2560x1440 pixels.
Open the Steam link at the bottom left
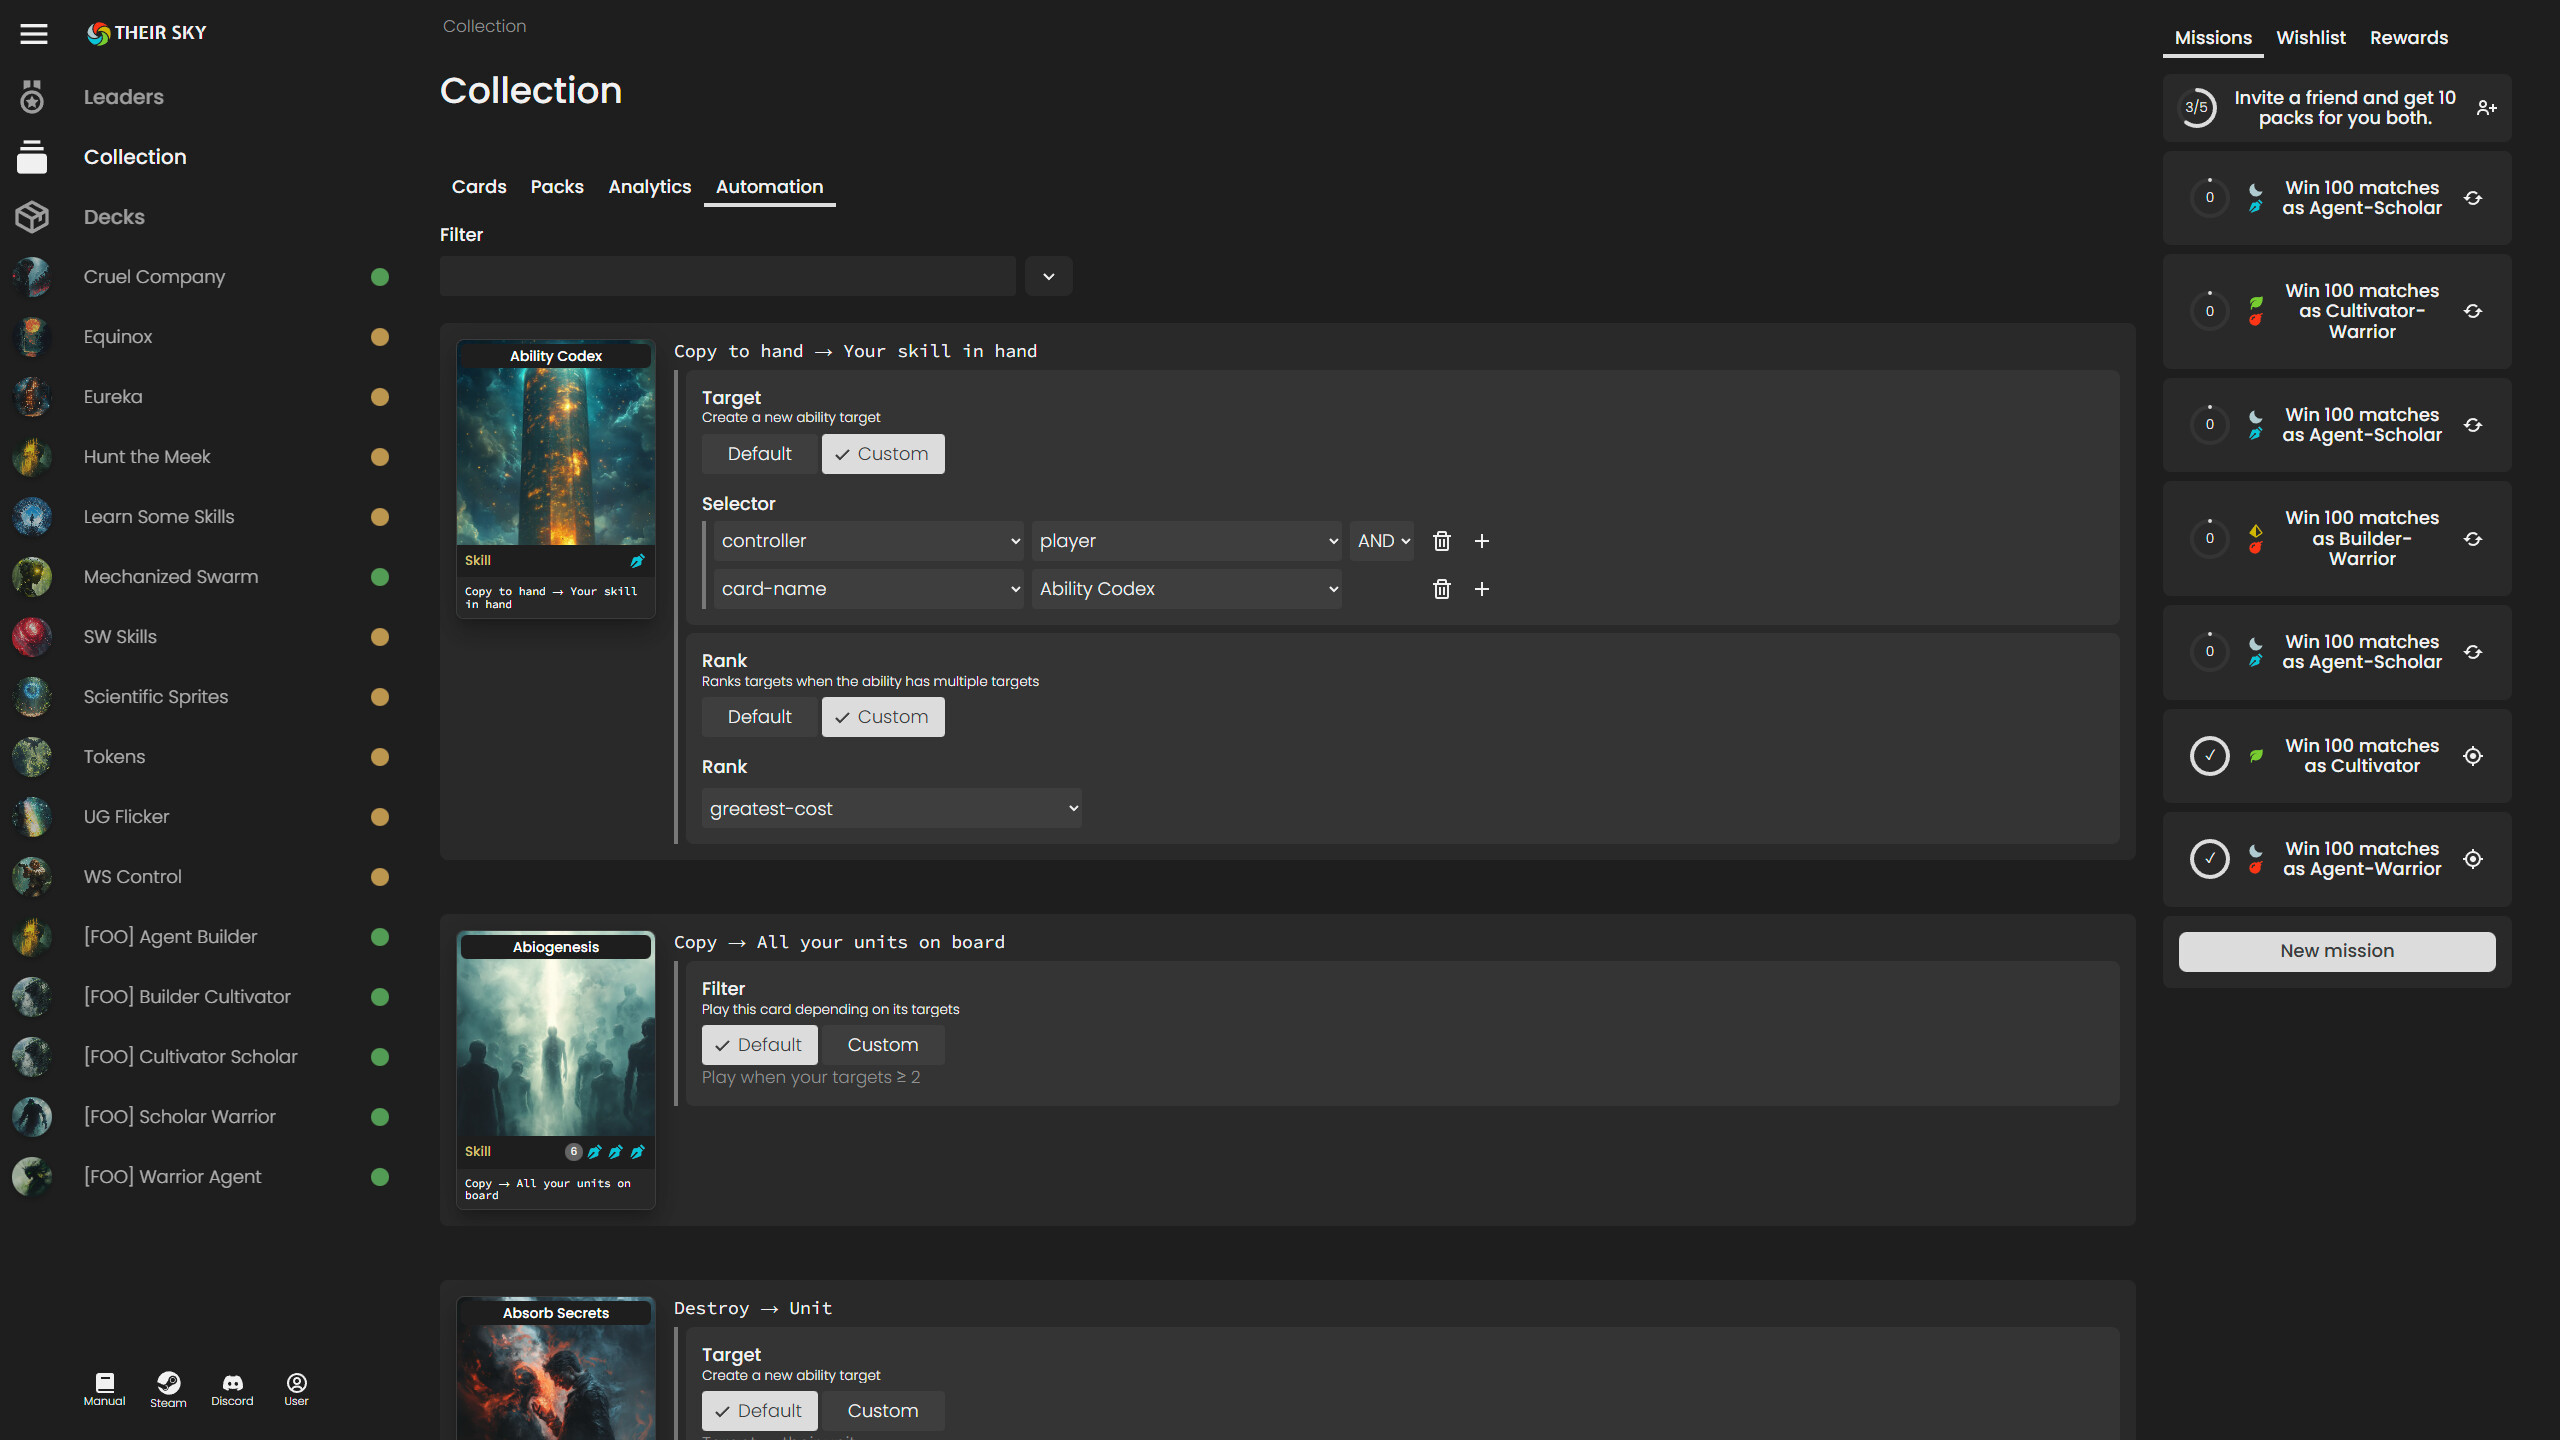(x=168, y=1388)
